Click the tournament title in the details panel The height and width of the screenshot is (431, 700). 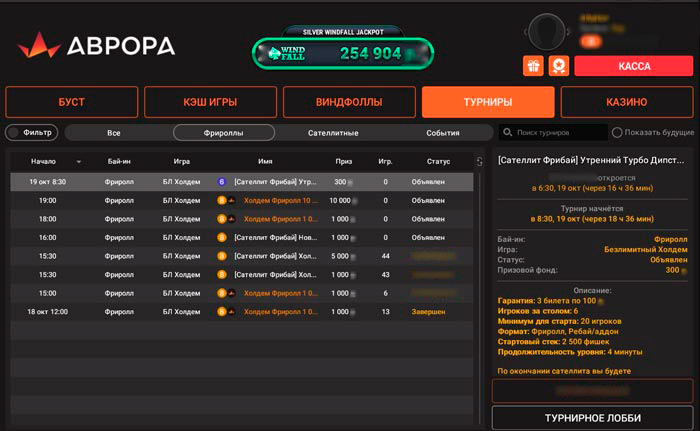tap(591, 160)
